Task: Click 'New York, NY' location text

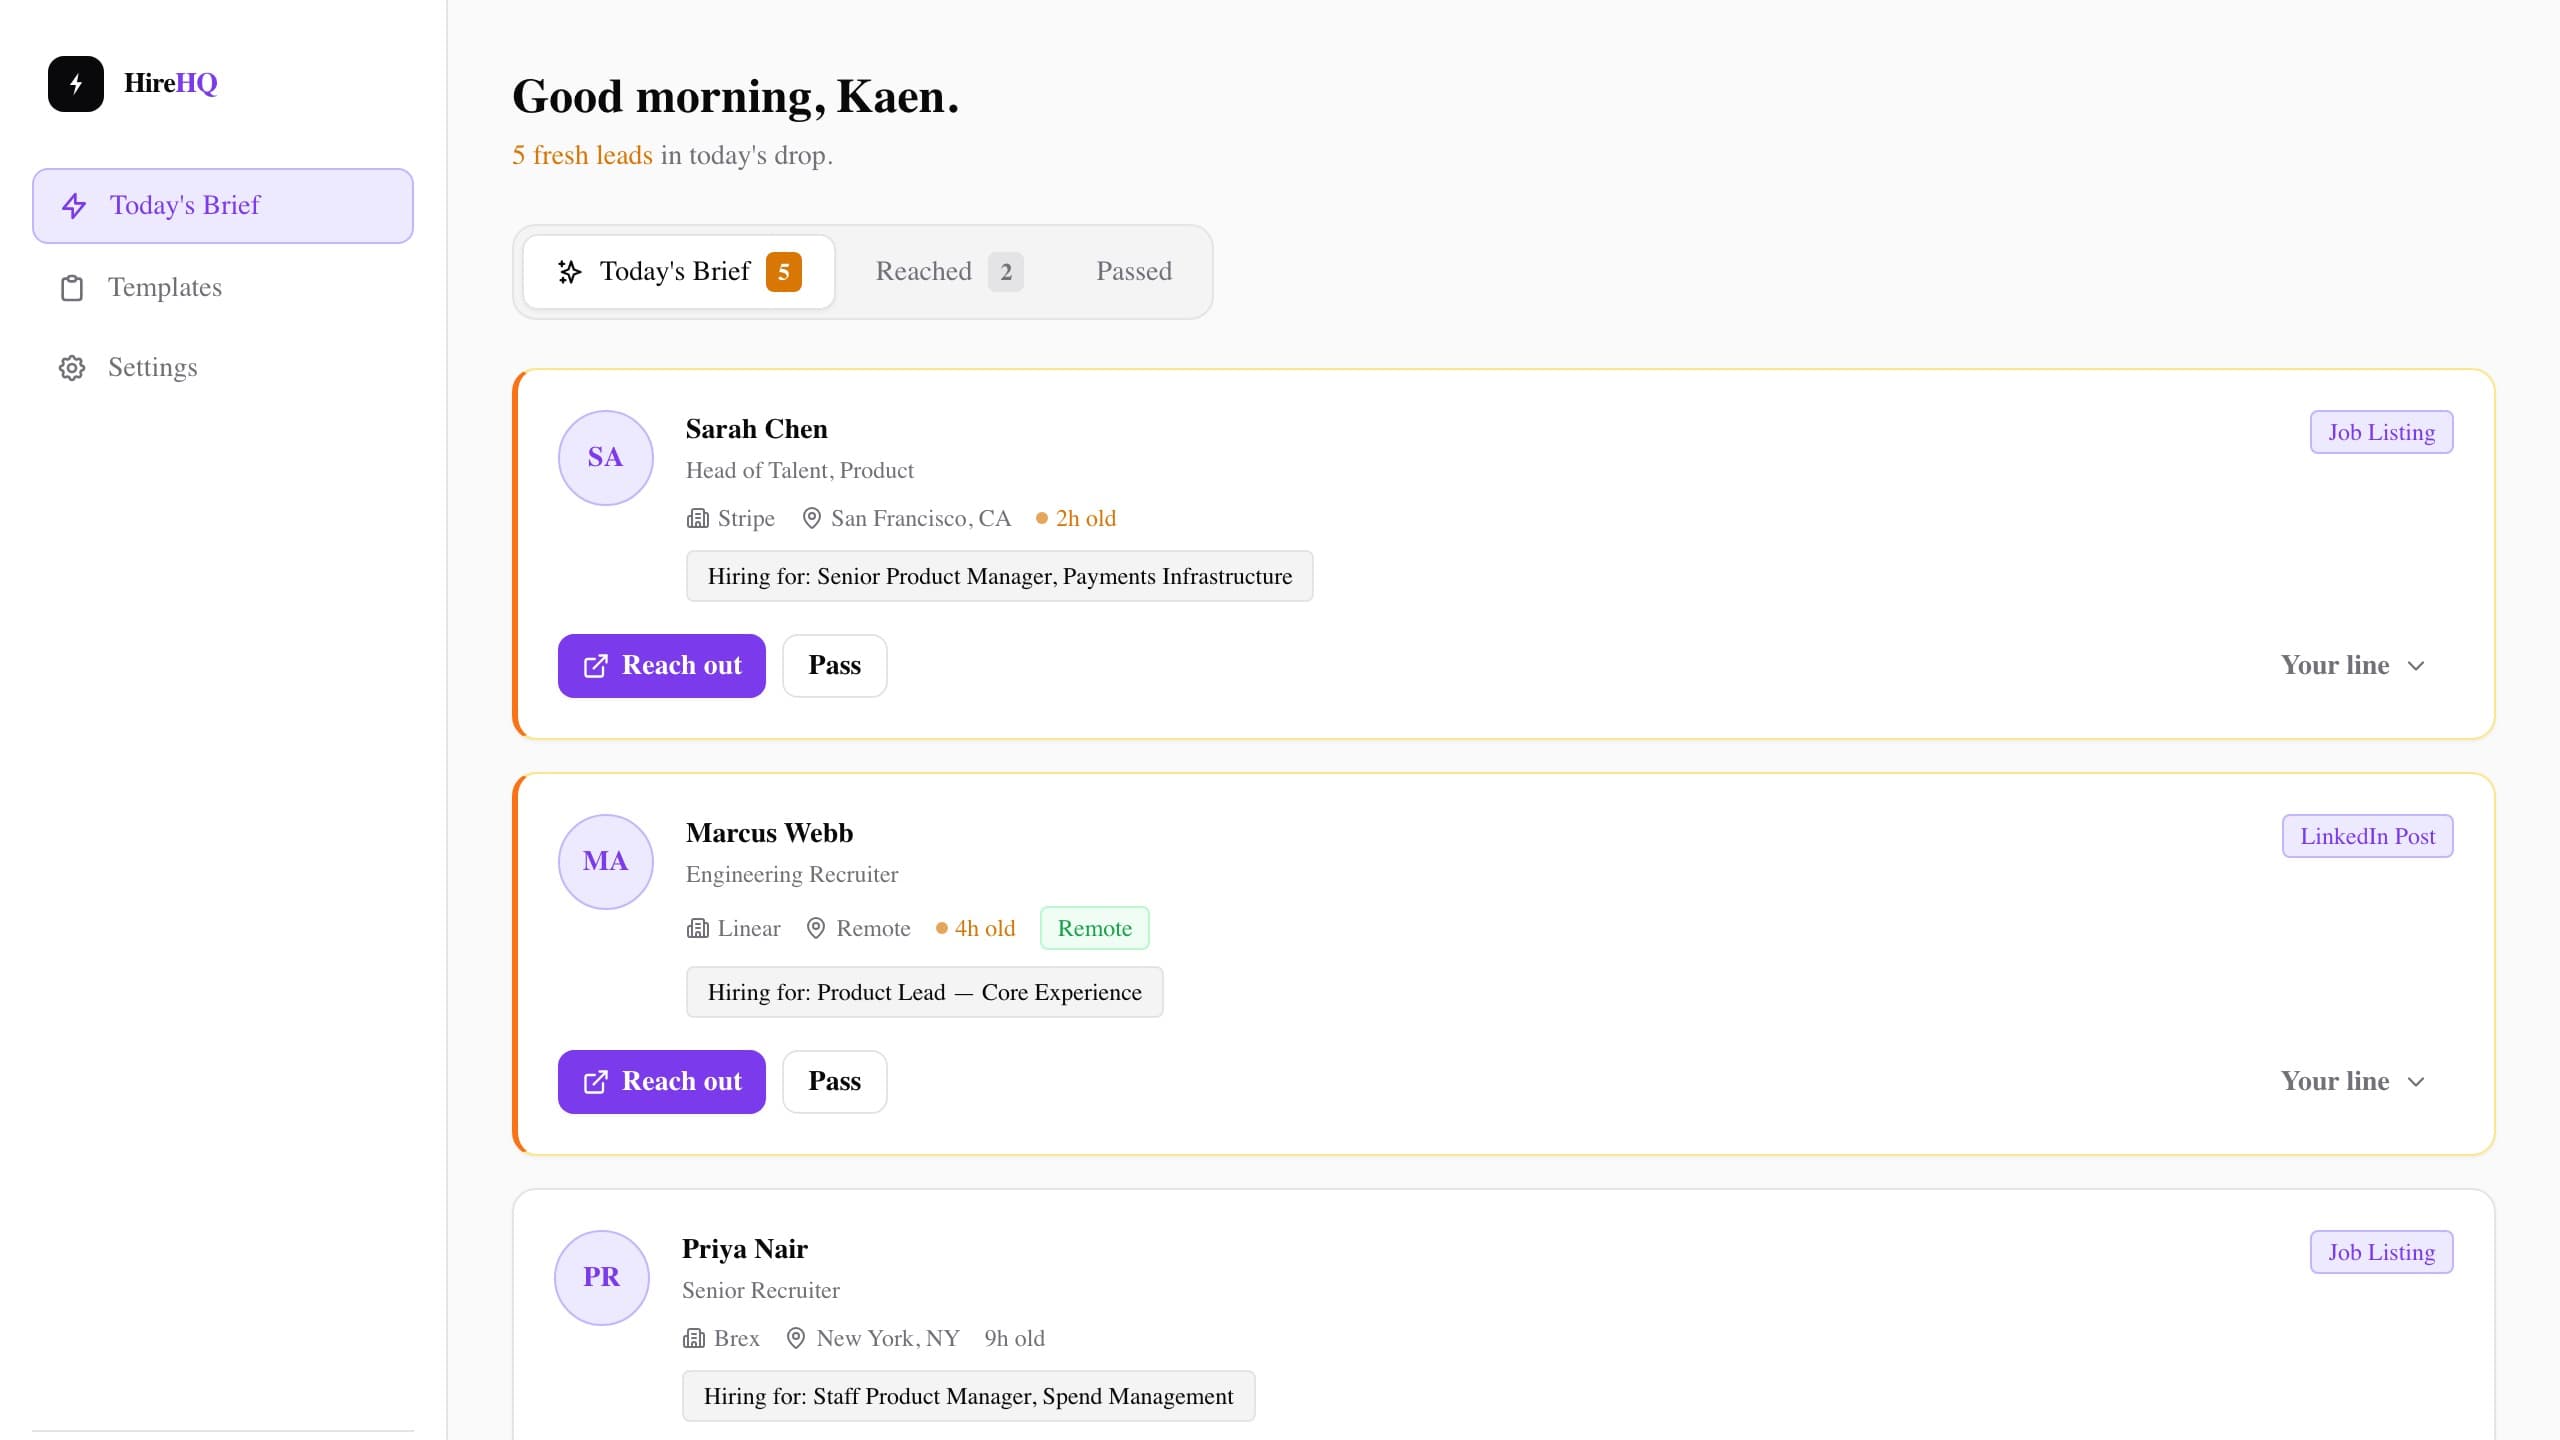Action: (888, 1338)
